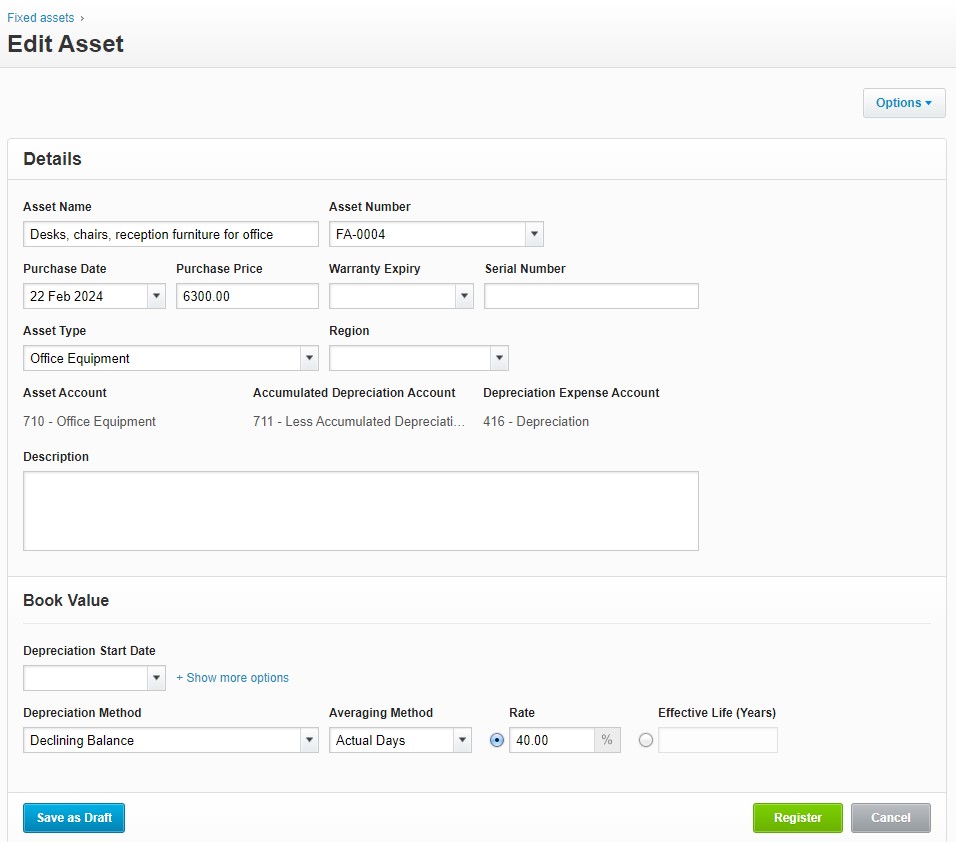Click the Purchase Price field
Screen dimensions: 956x842
tap(246, 295)
